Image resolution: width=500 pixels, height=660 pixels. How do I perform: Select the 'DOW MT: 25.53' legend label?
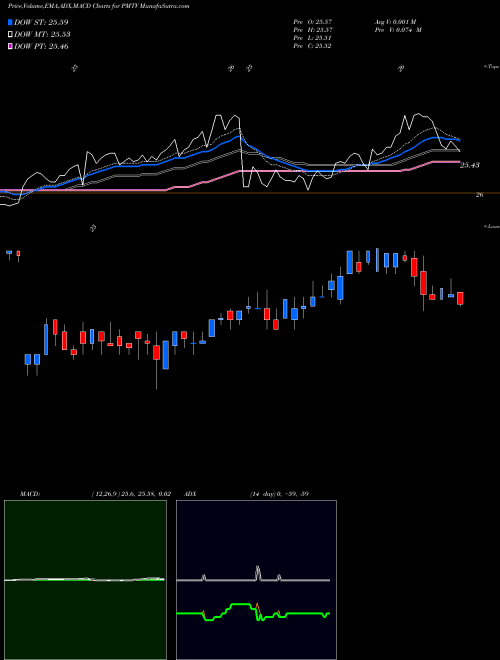42,35
